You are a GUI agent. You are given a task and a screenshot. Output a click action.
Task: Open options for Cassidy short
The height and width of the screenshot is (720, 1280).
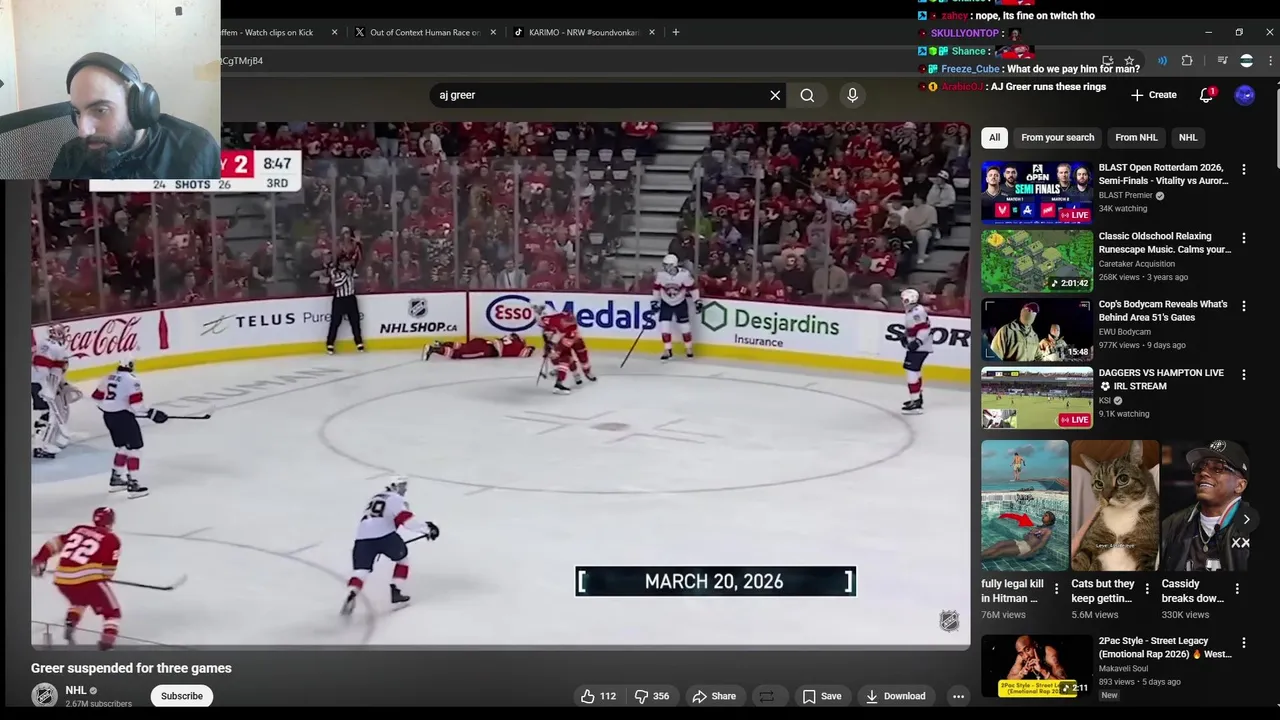coord(1237,589)
